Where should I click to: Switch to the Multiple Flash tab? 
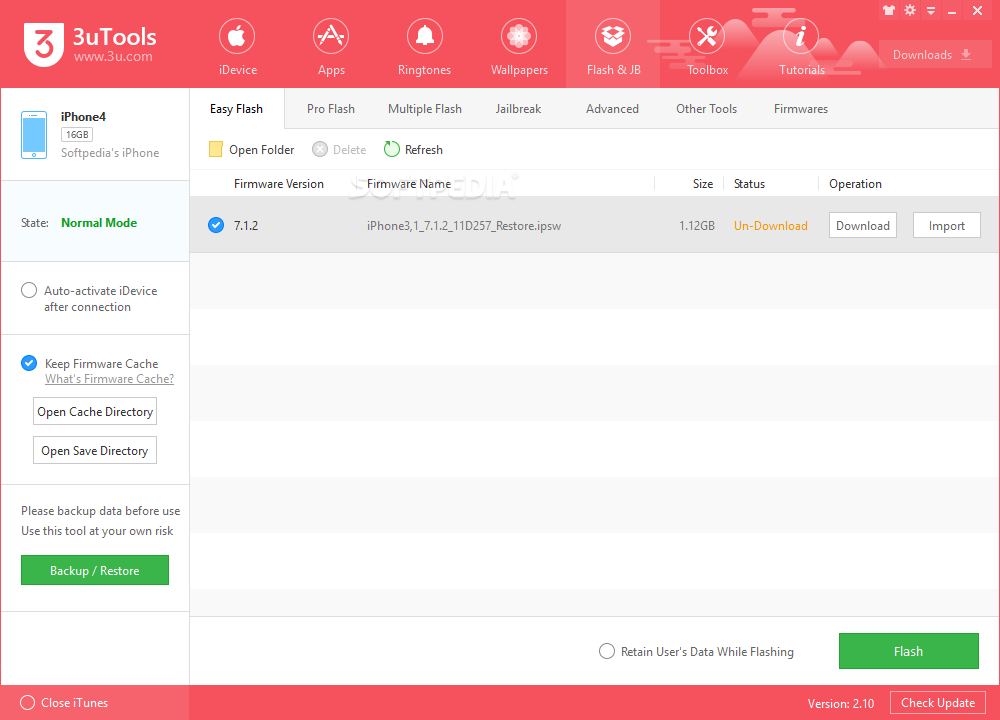(x=425, y=109)
